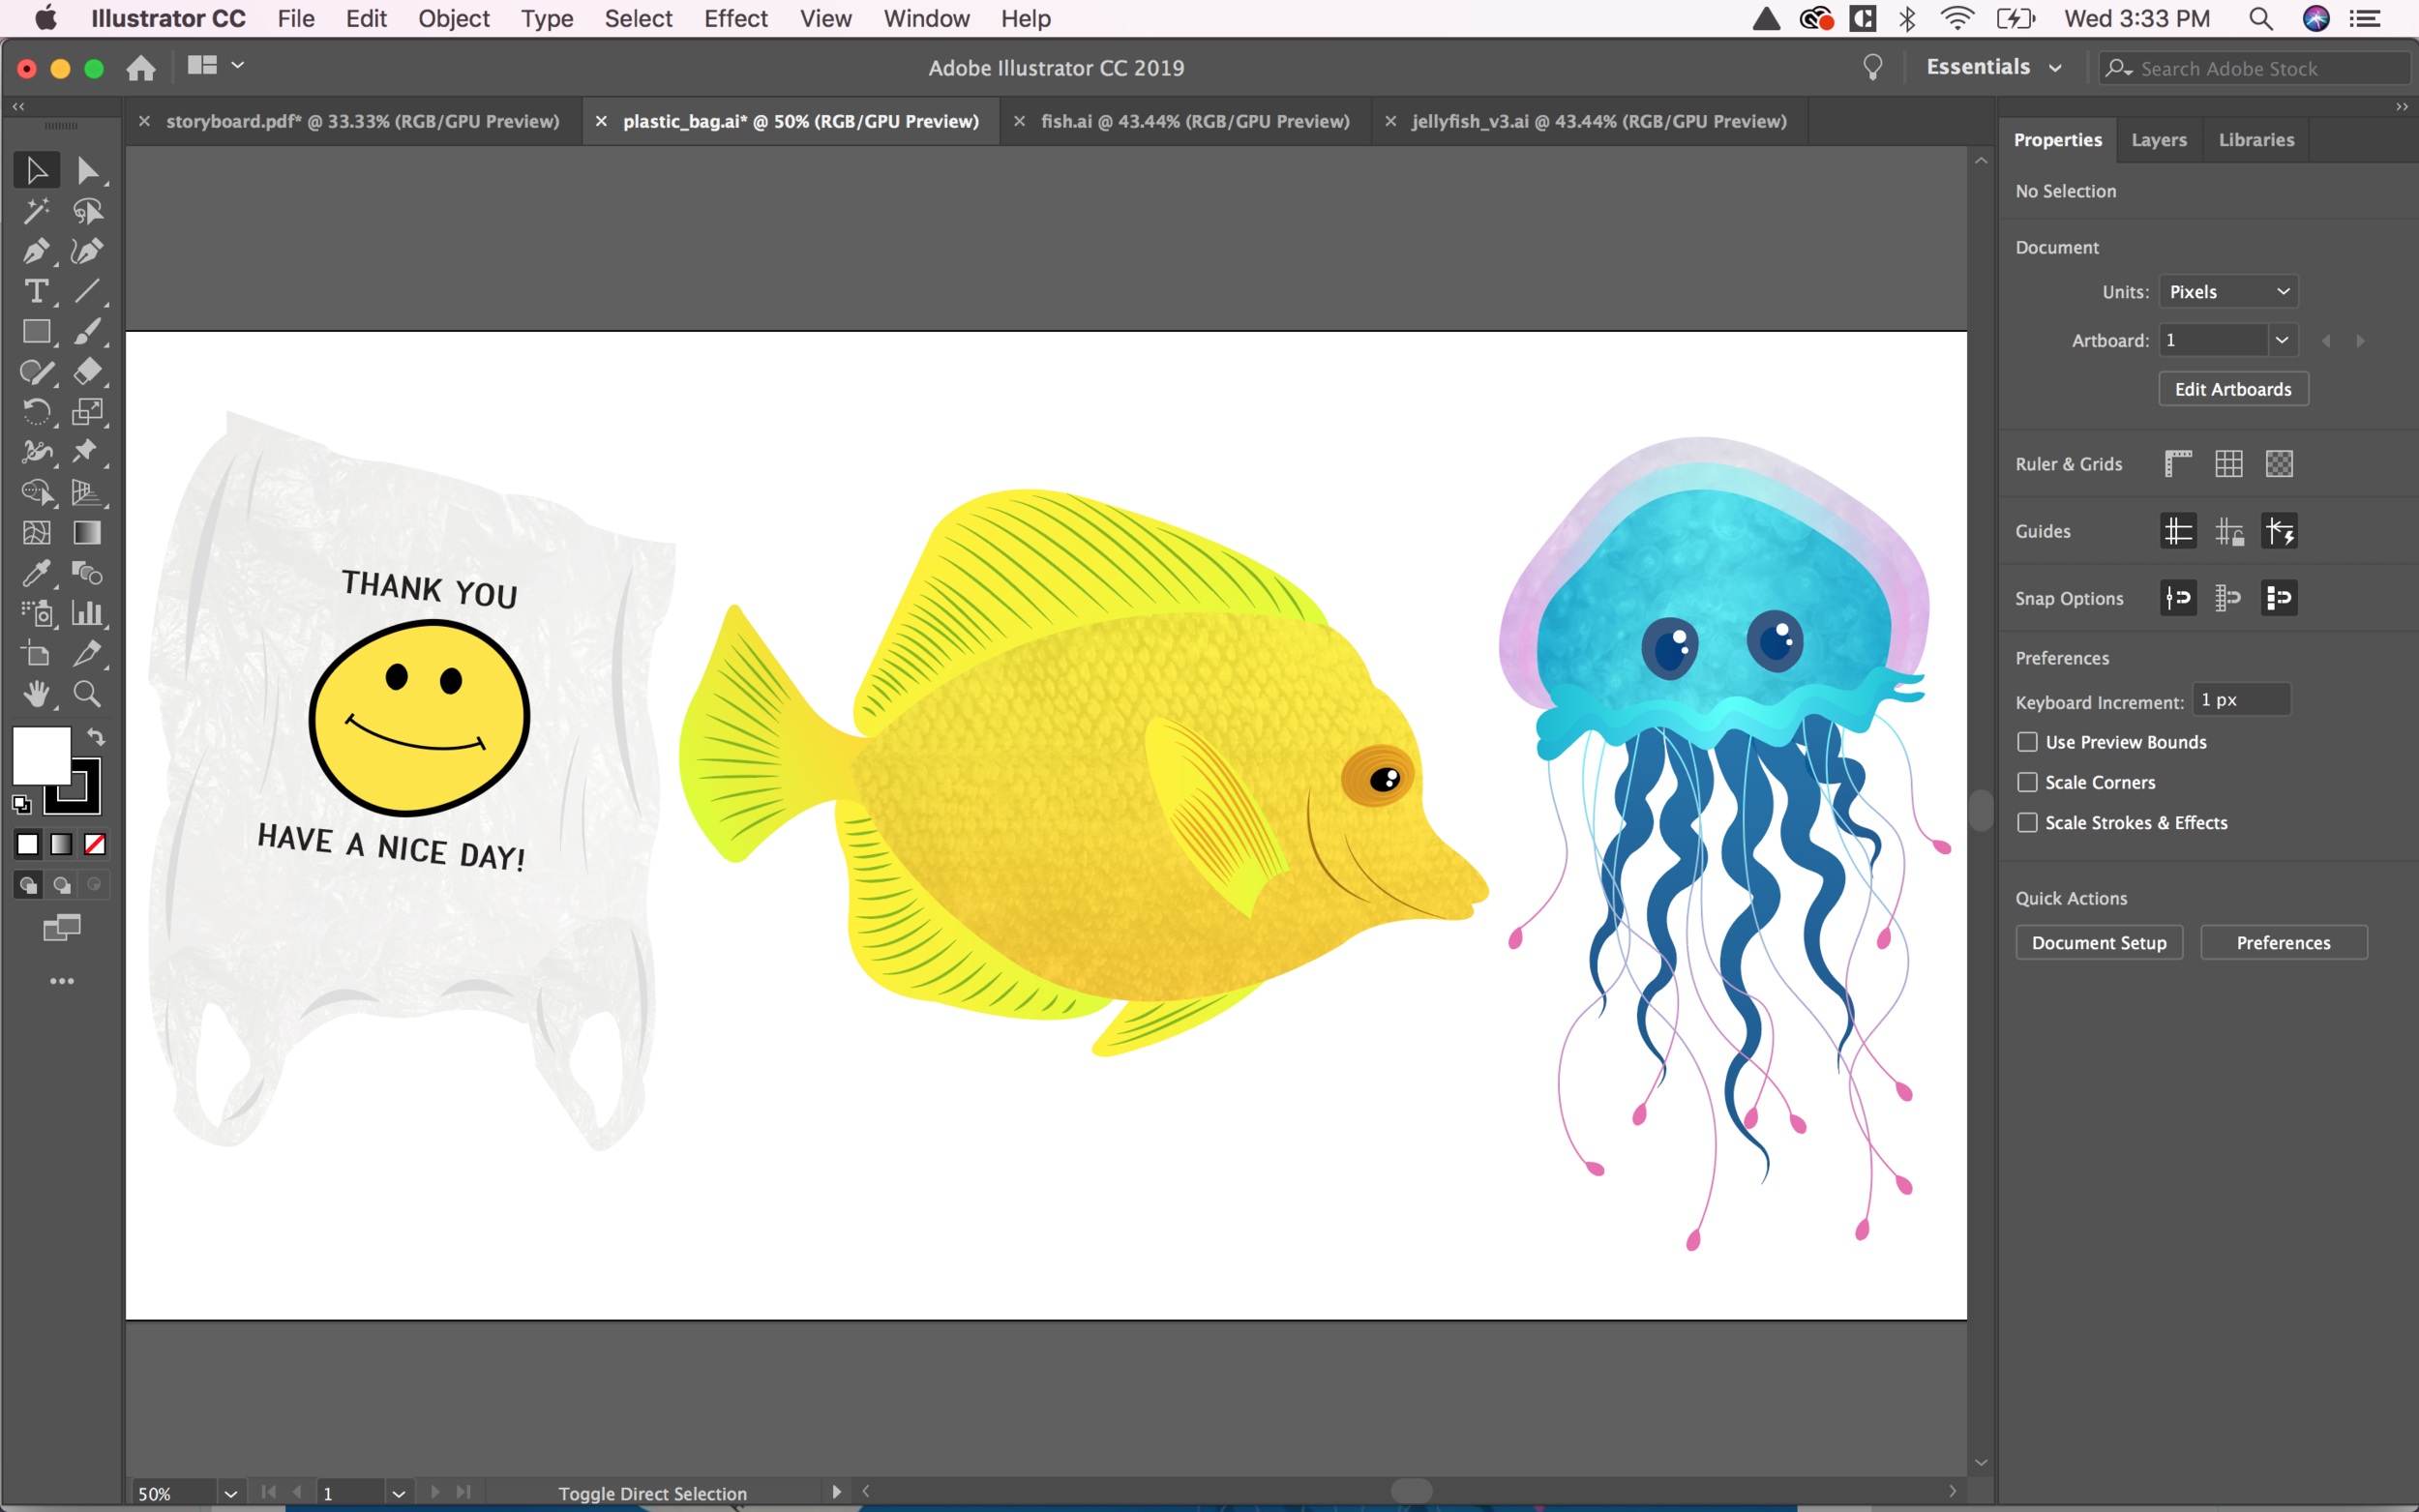Toggle the transparency grid icon
This screenshot has width=2419, height=1512.
click(x=2278, y=464)
